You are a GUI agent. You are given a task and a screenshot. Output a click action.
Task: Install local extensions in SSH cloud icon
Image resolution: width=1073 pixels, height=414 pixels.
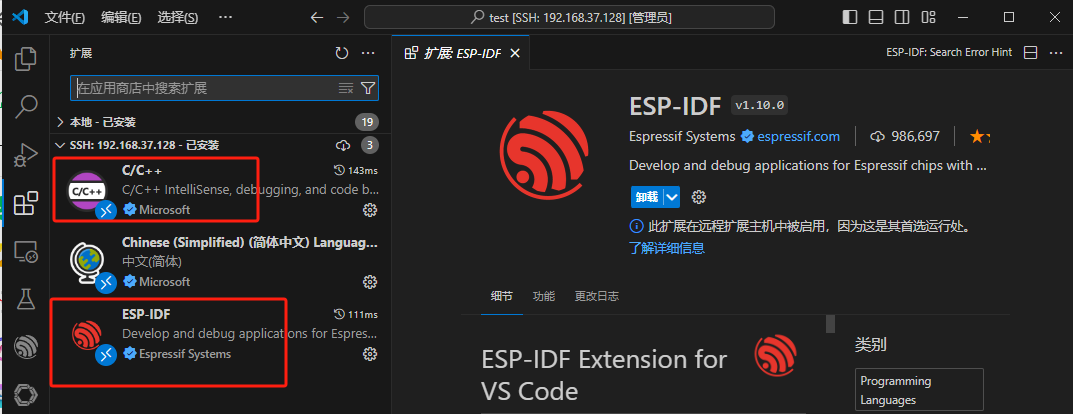(344, 145)
